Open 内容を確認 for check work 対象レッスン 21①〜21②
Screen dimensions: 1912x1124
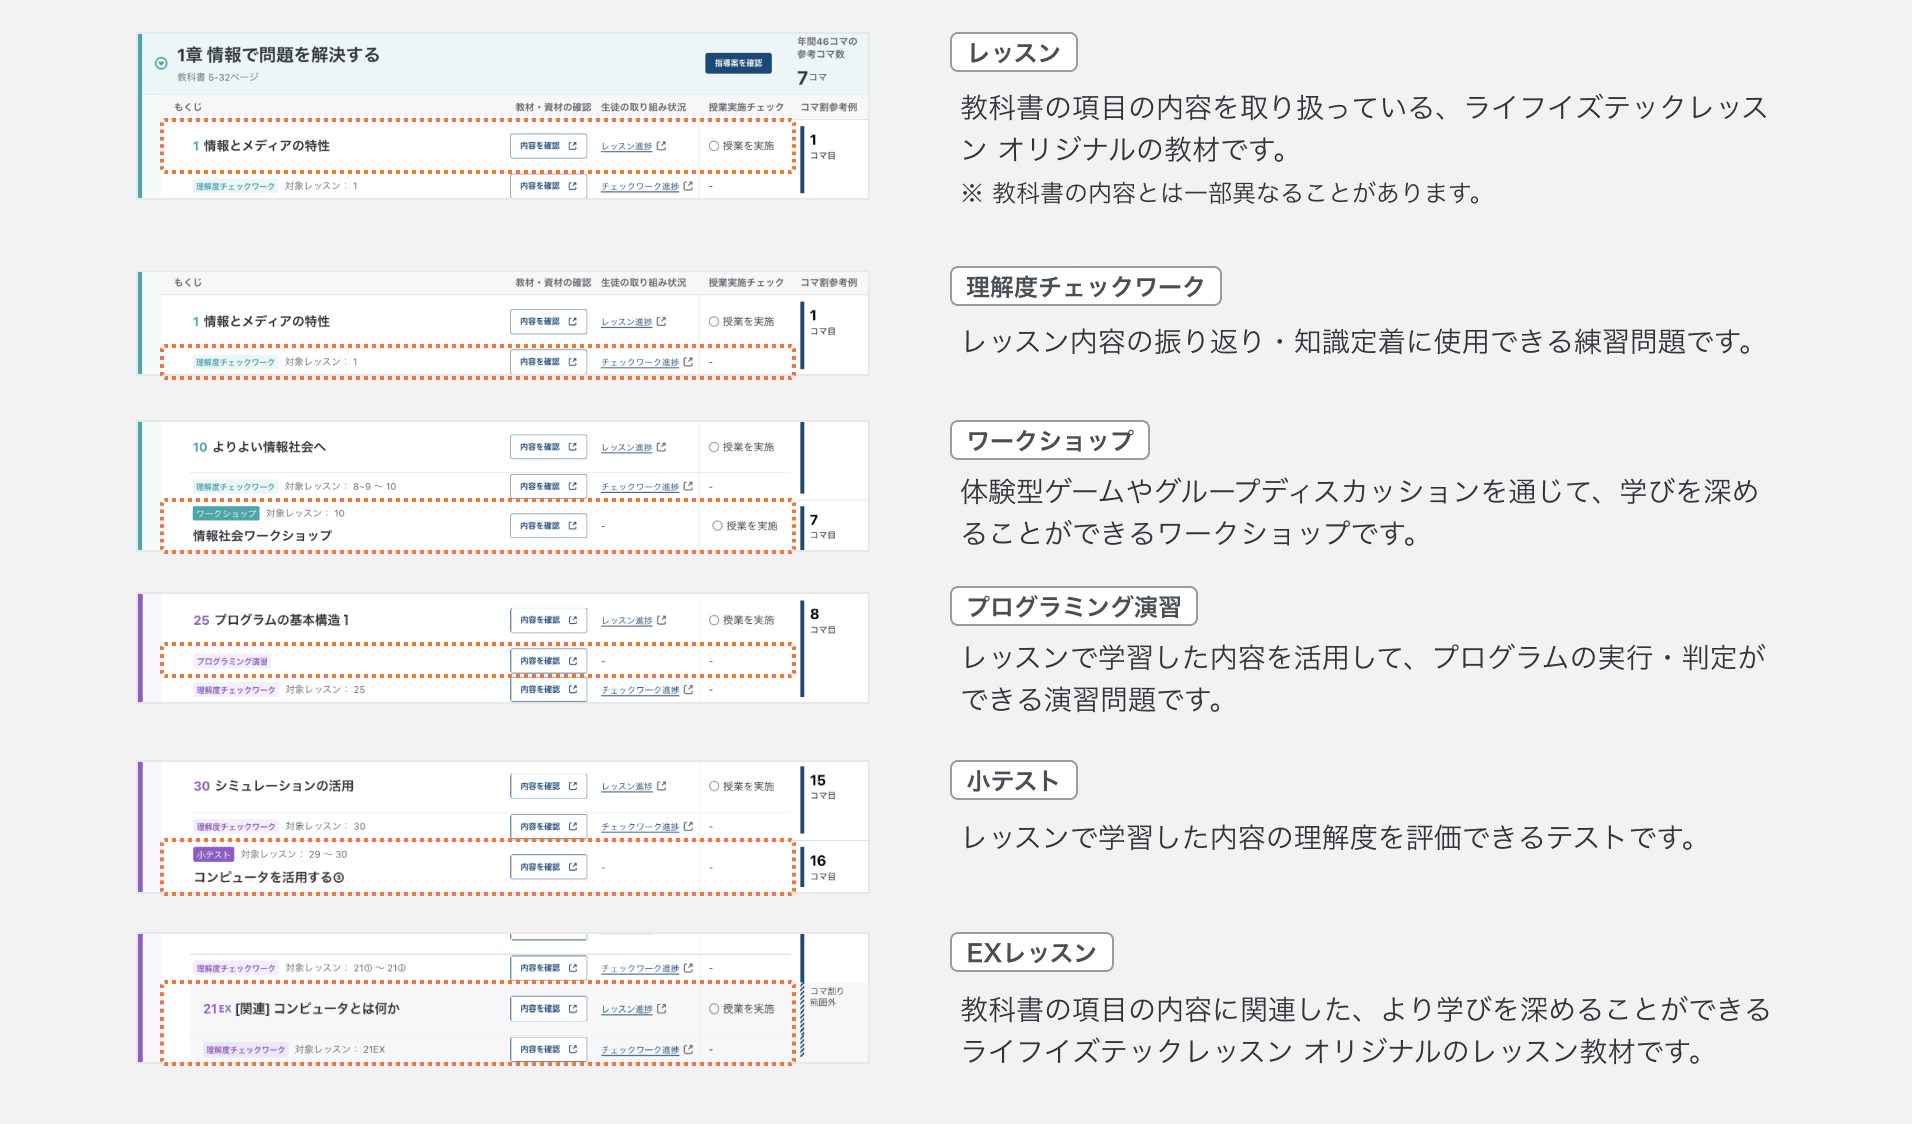548,968
